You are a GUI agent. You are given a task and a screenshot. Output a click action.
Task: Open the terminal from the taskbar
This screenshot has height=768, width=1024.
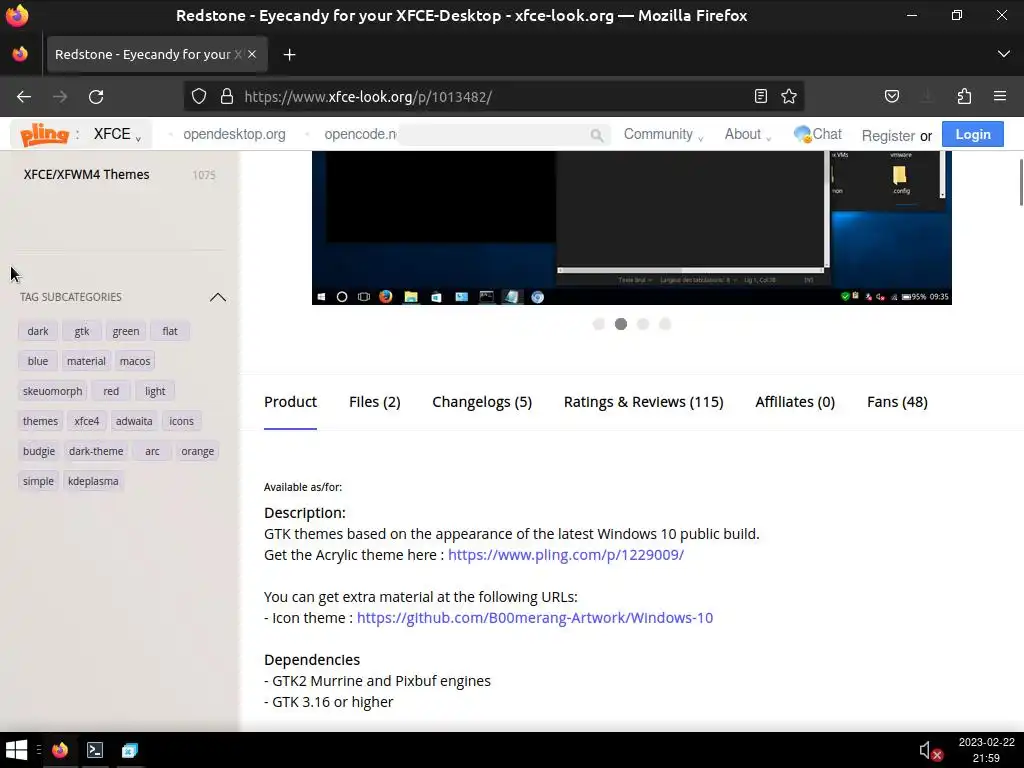point(95,750)
